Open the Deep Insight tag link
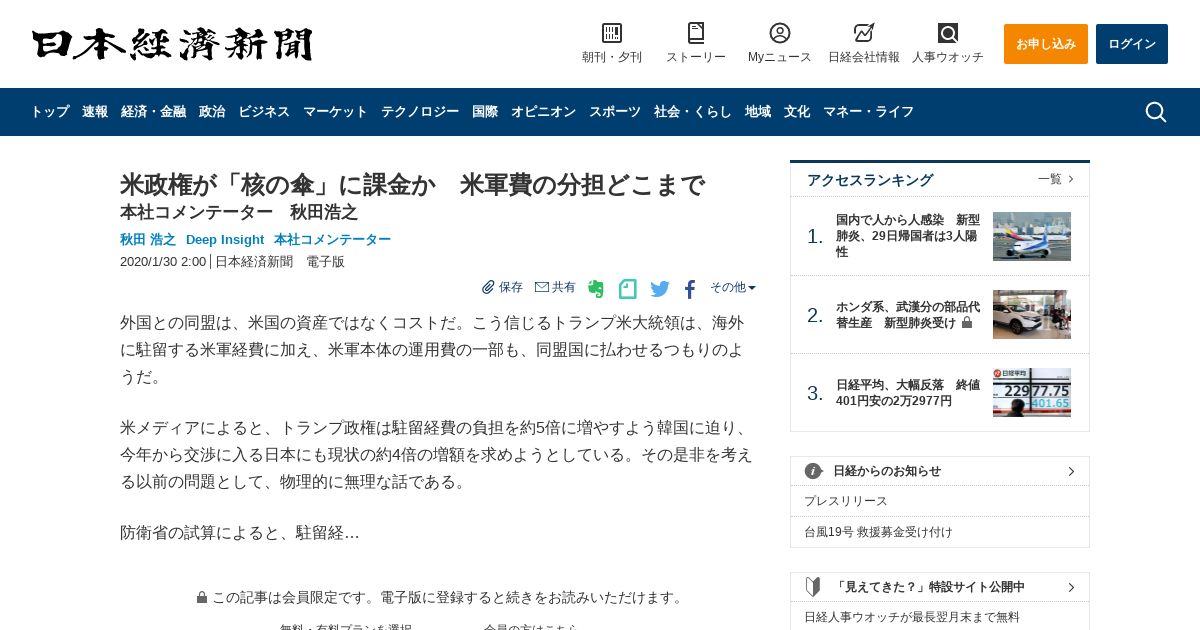 (x=225, y=240)
